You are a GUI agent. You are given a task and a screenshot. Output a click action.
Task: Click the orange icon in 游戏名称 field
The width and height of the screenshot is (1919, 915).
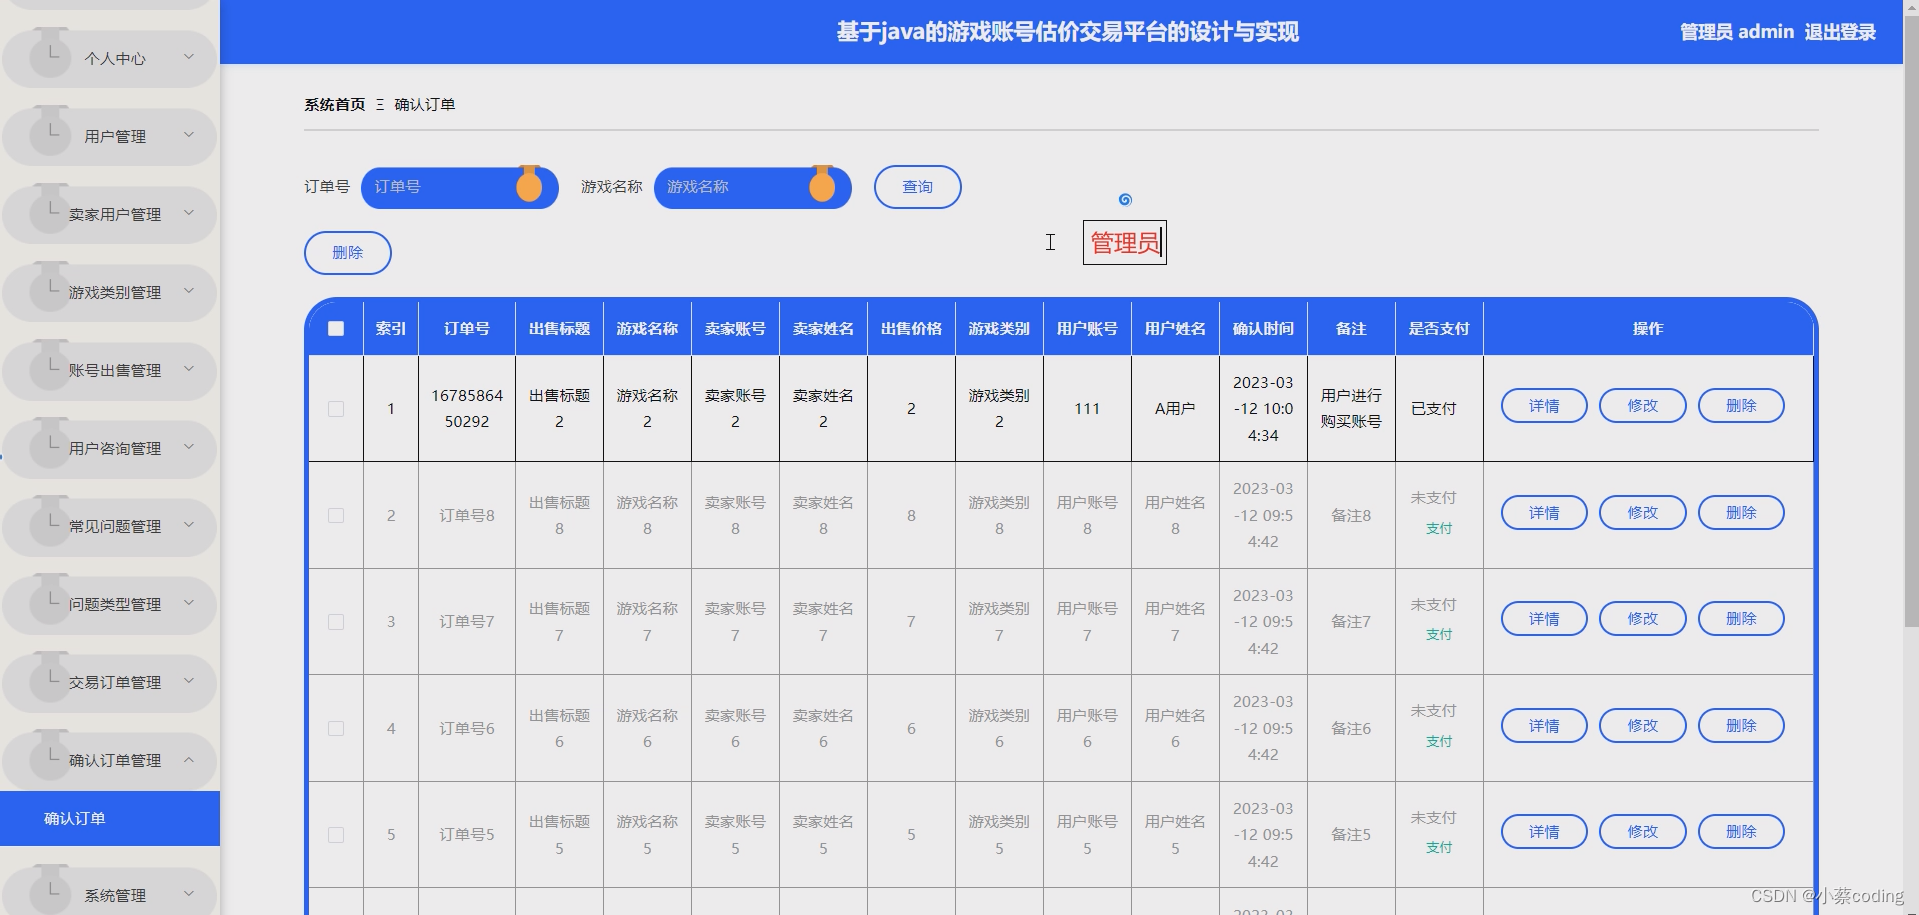tap(822, 184)
